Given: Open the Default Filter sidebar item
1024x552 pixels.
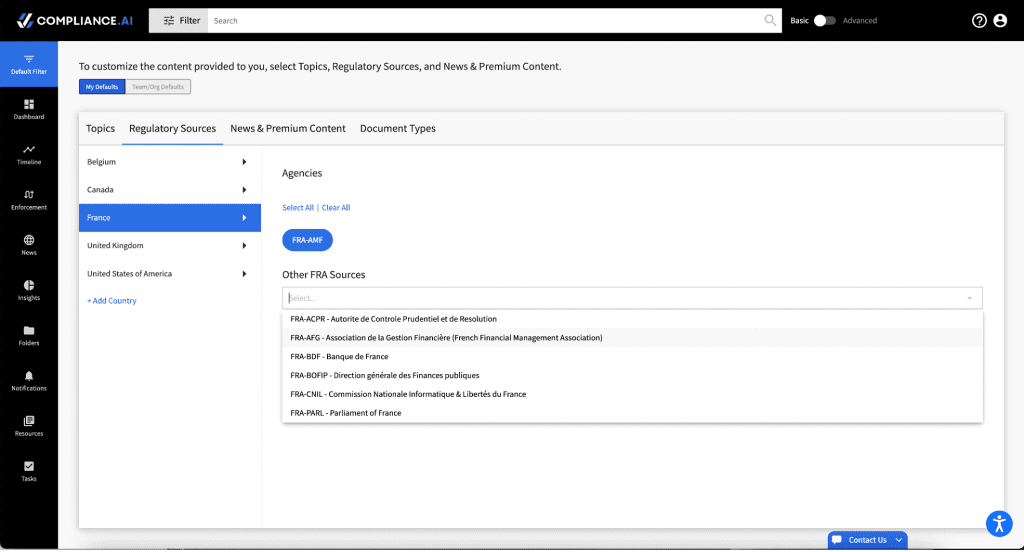Looking at the screenshot, I should [x=29, y=64].
